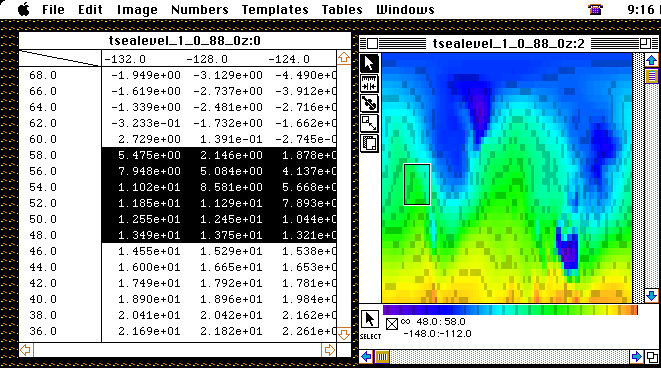The height and width of the screenshot is (368, 661).
Task: Open the Numbers menu
Action: click(x=200, y=9)
